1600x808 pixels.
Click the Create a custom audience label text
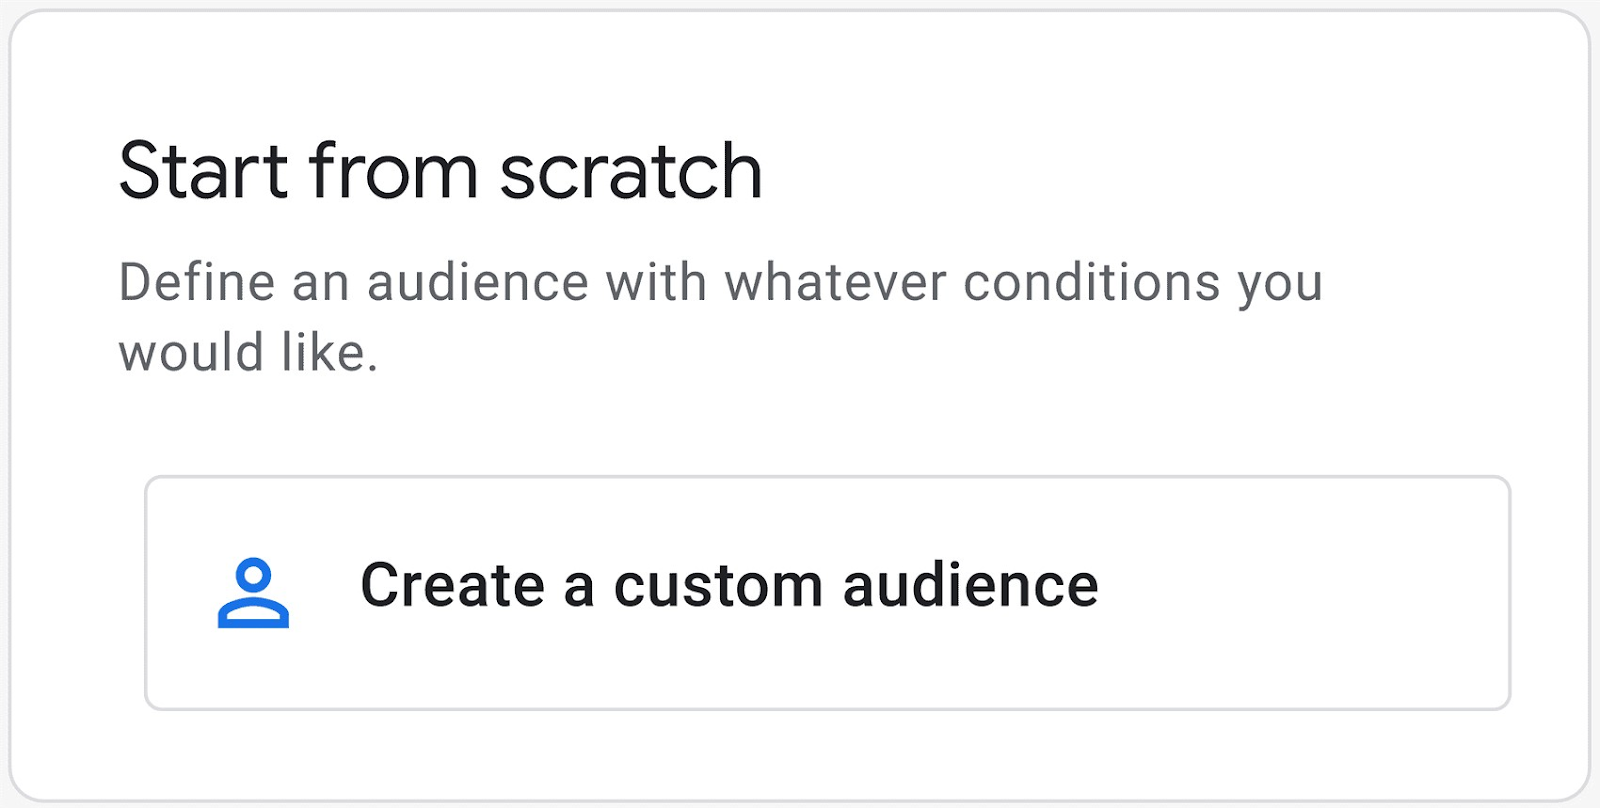[x=731, y=585]
